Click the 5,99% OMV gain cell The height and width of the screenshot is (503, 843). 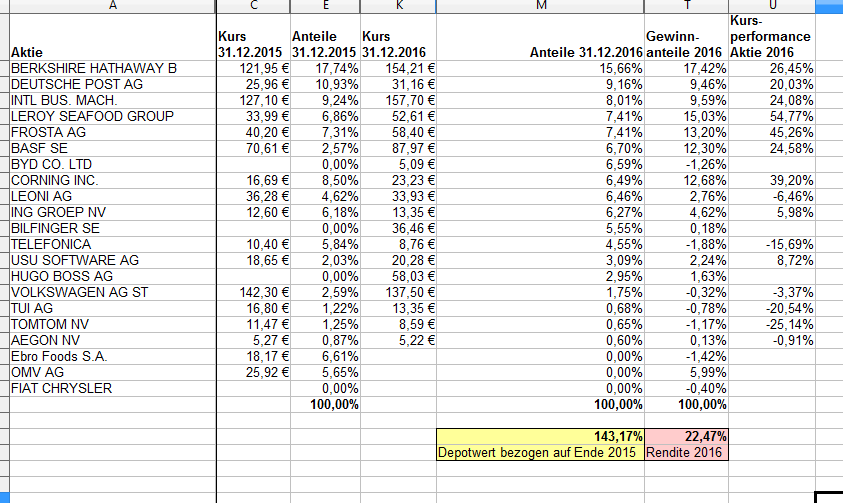point(687,372)
